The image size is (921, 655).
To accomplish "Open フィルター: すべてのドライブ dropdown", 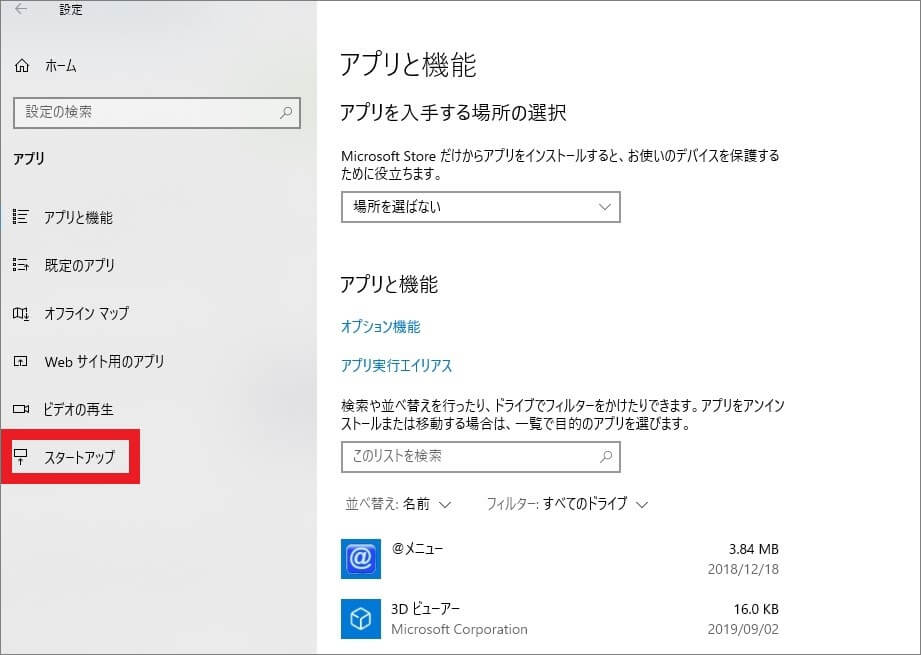I will [567, 504].
